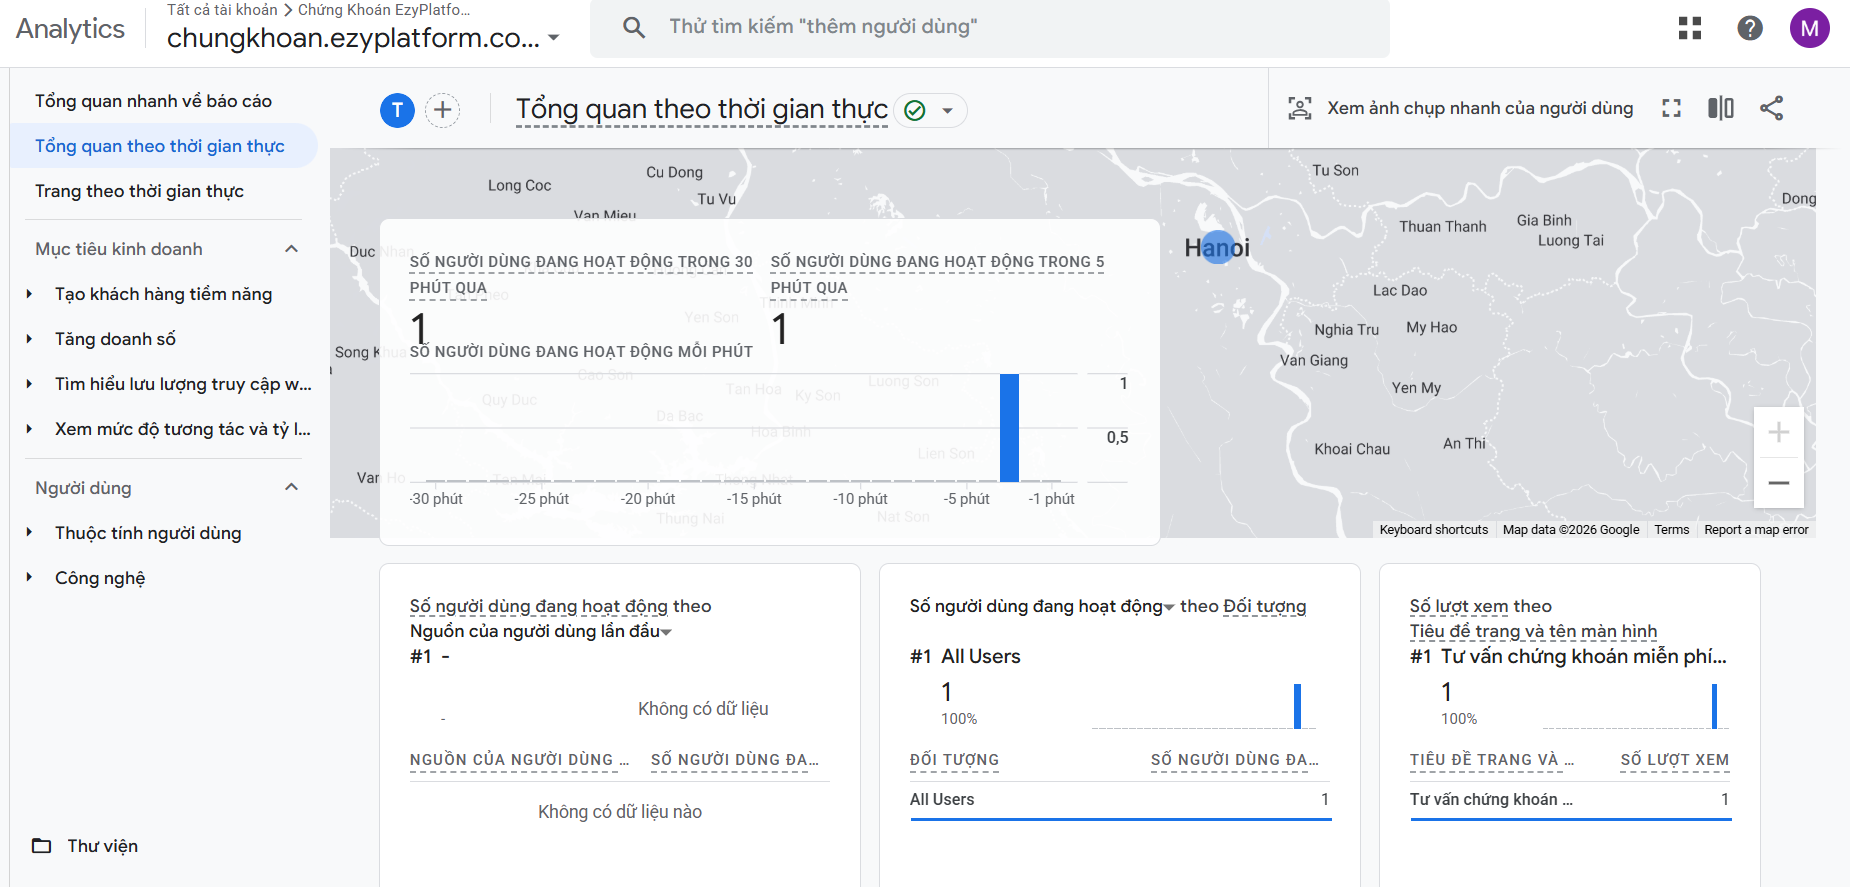The image size is (1850, 887).
Task: Open the Google apps grid icon
Action: coord(1690,28)
